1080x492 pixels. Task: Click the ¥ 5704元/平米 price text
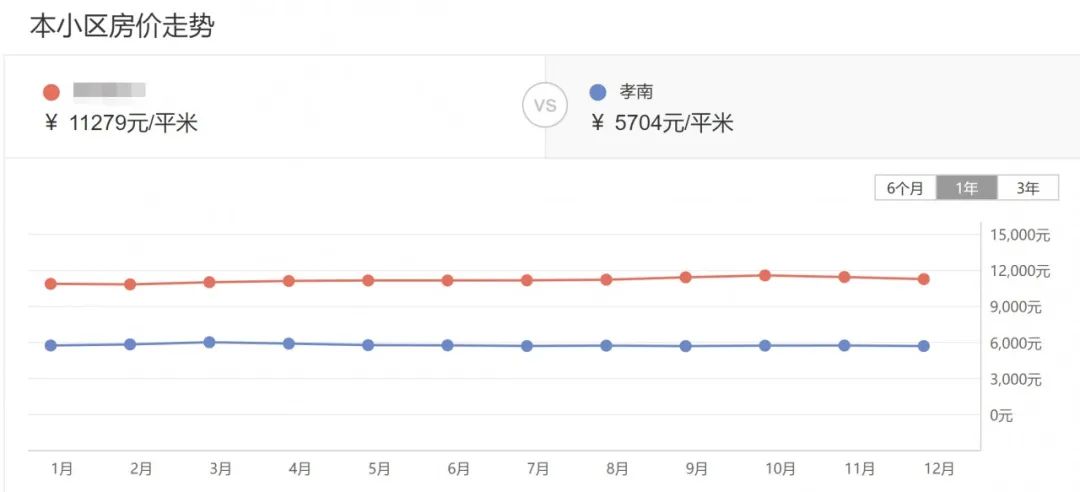(x=663, y=123)
